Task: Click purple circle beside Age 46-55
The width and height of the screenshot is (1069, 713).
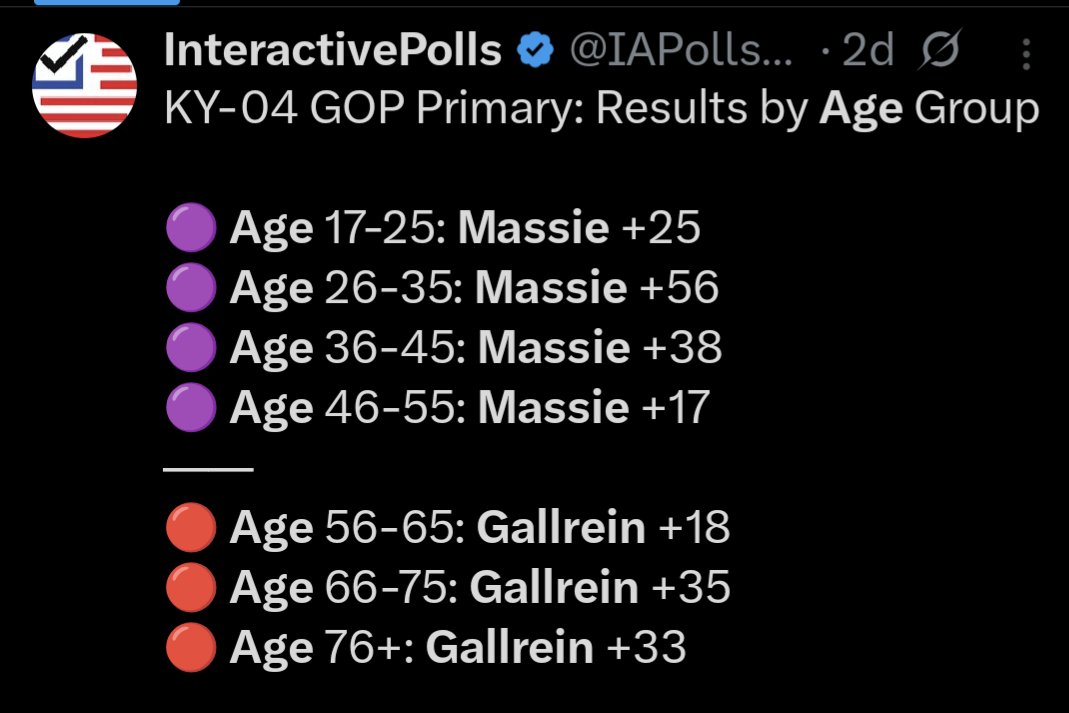Action: tap(192, 407)
